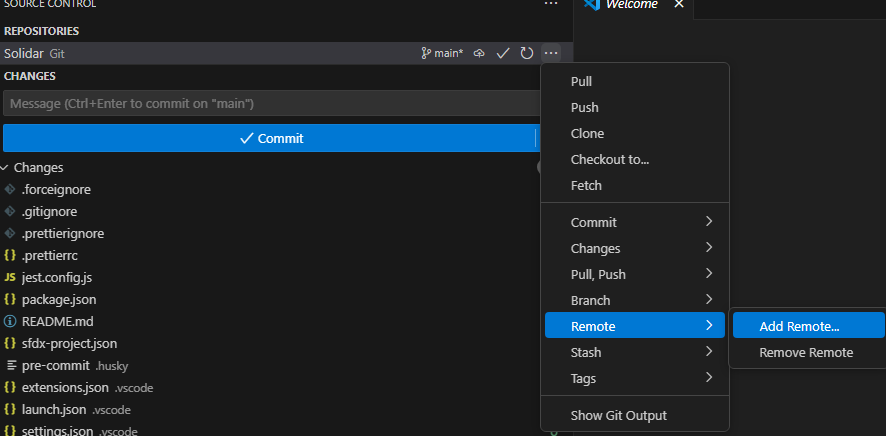Expand the Remote submenu arrow

tap(709, 325)
